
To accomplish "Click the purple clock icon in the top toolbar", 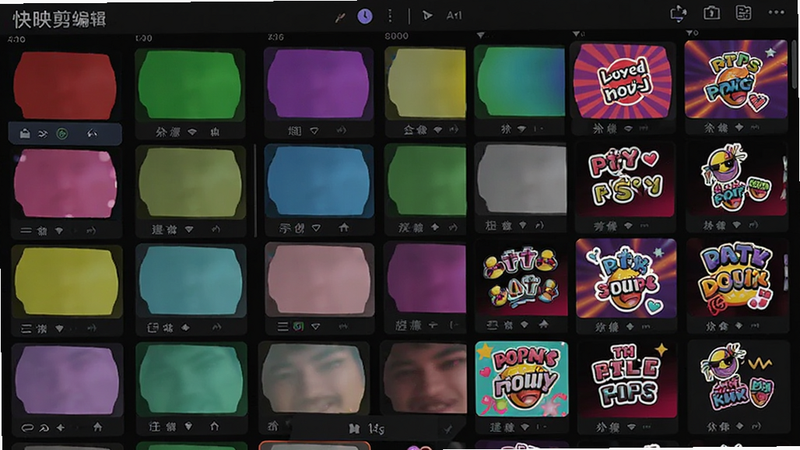I will 364,16.
